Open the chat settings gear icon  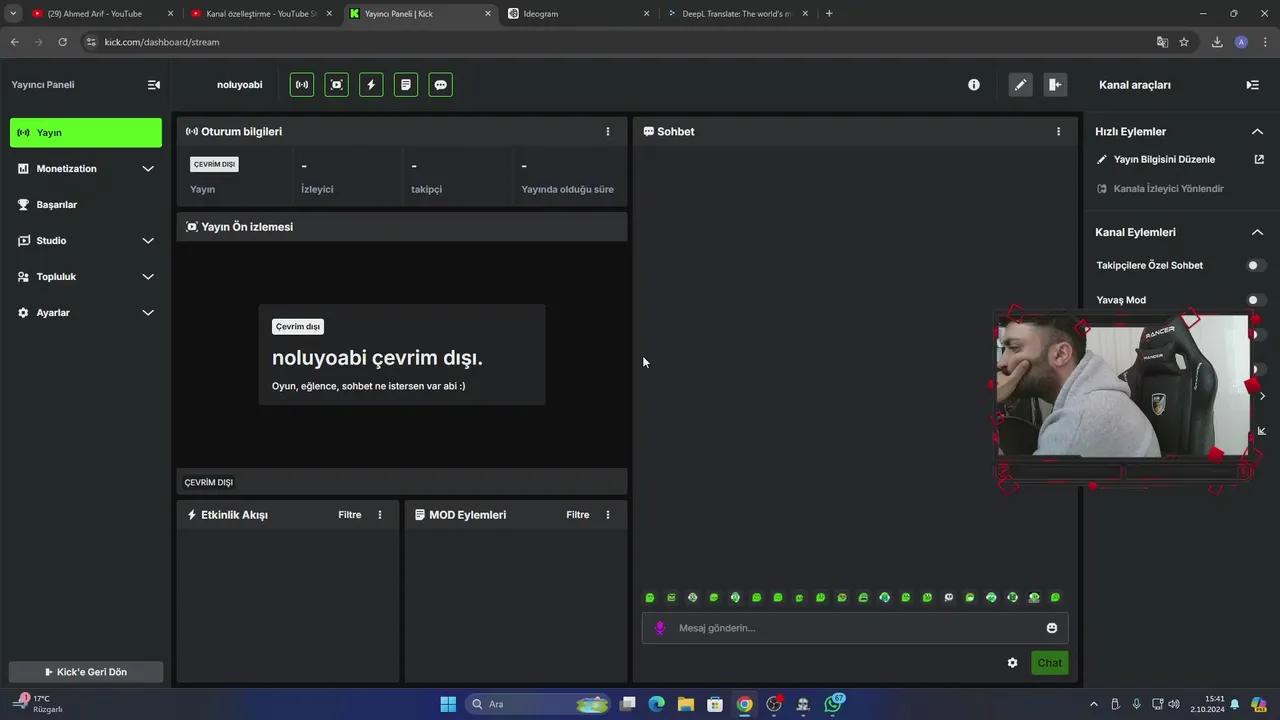click(x=1012, y=663)
